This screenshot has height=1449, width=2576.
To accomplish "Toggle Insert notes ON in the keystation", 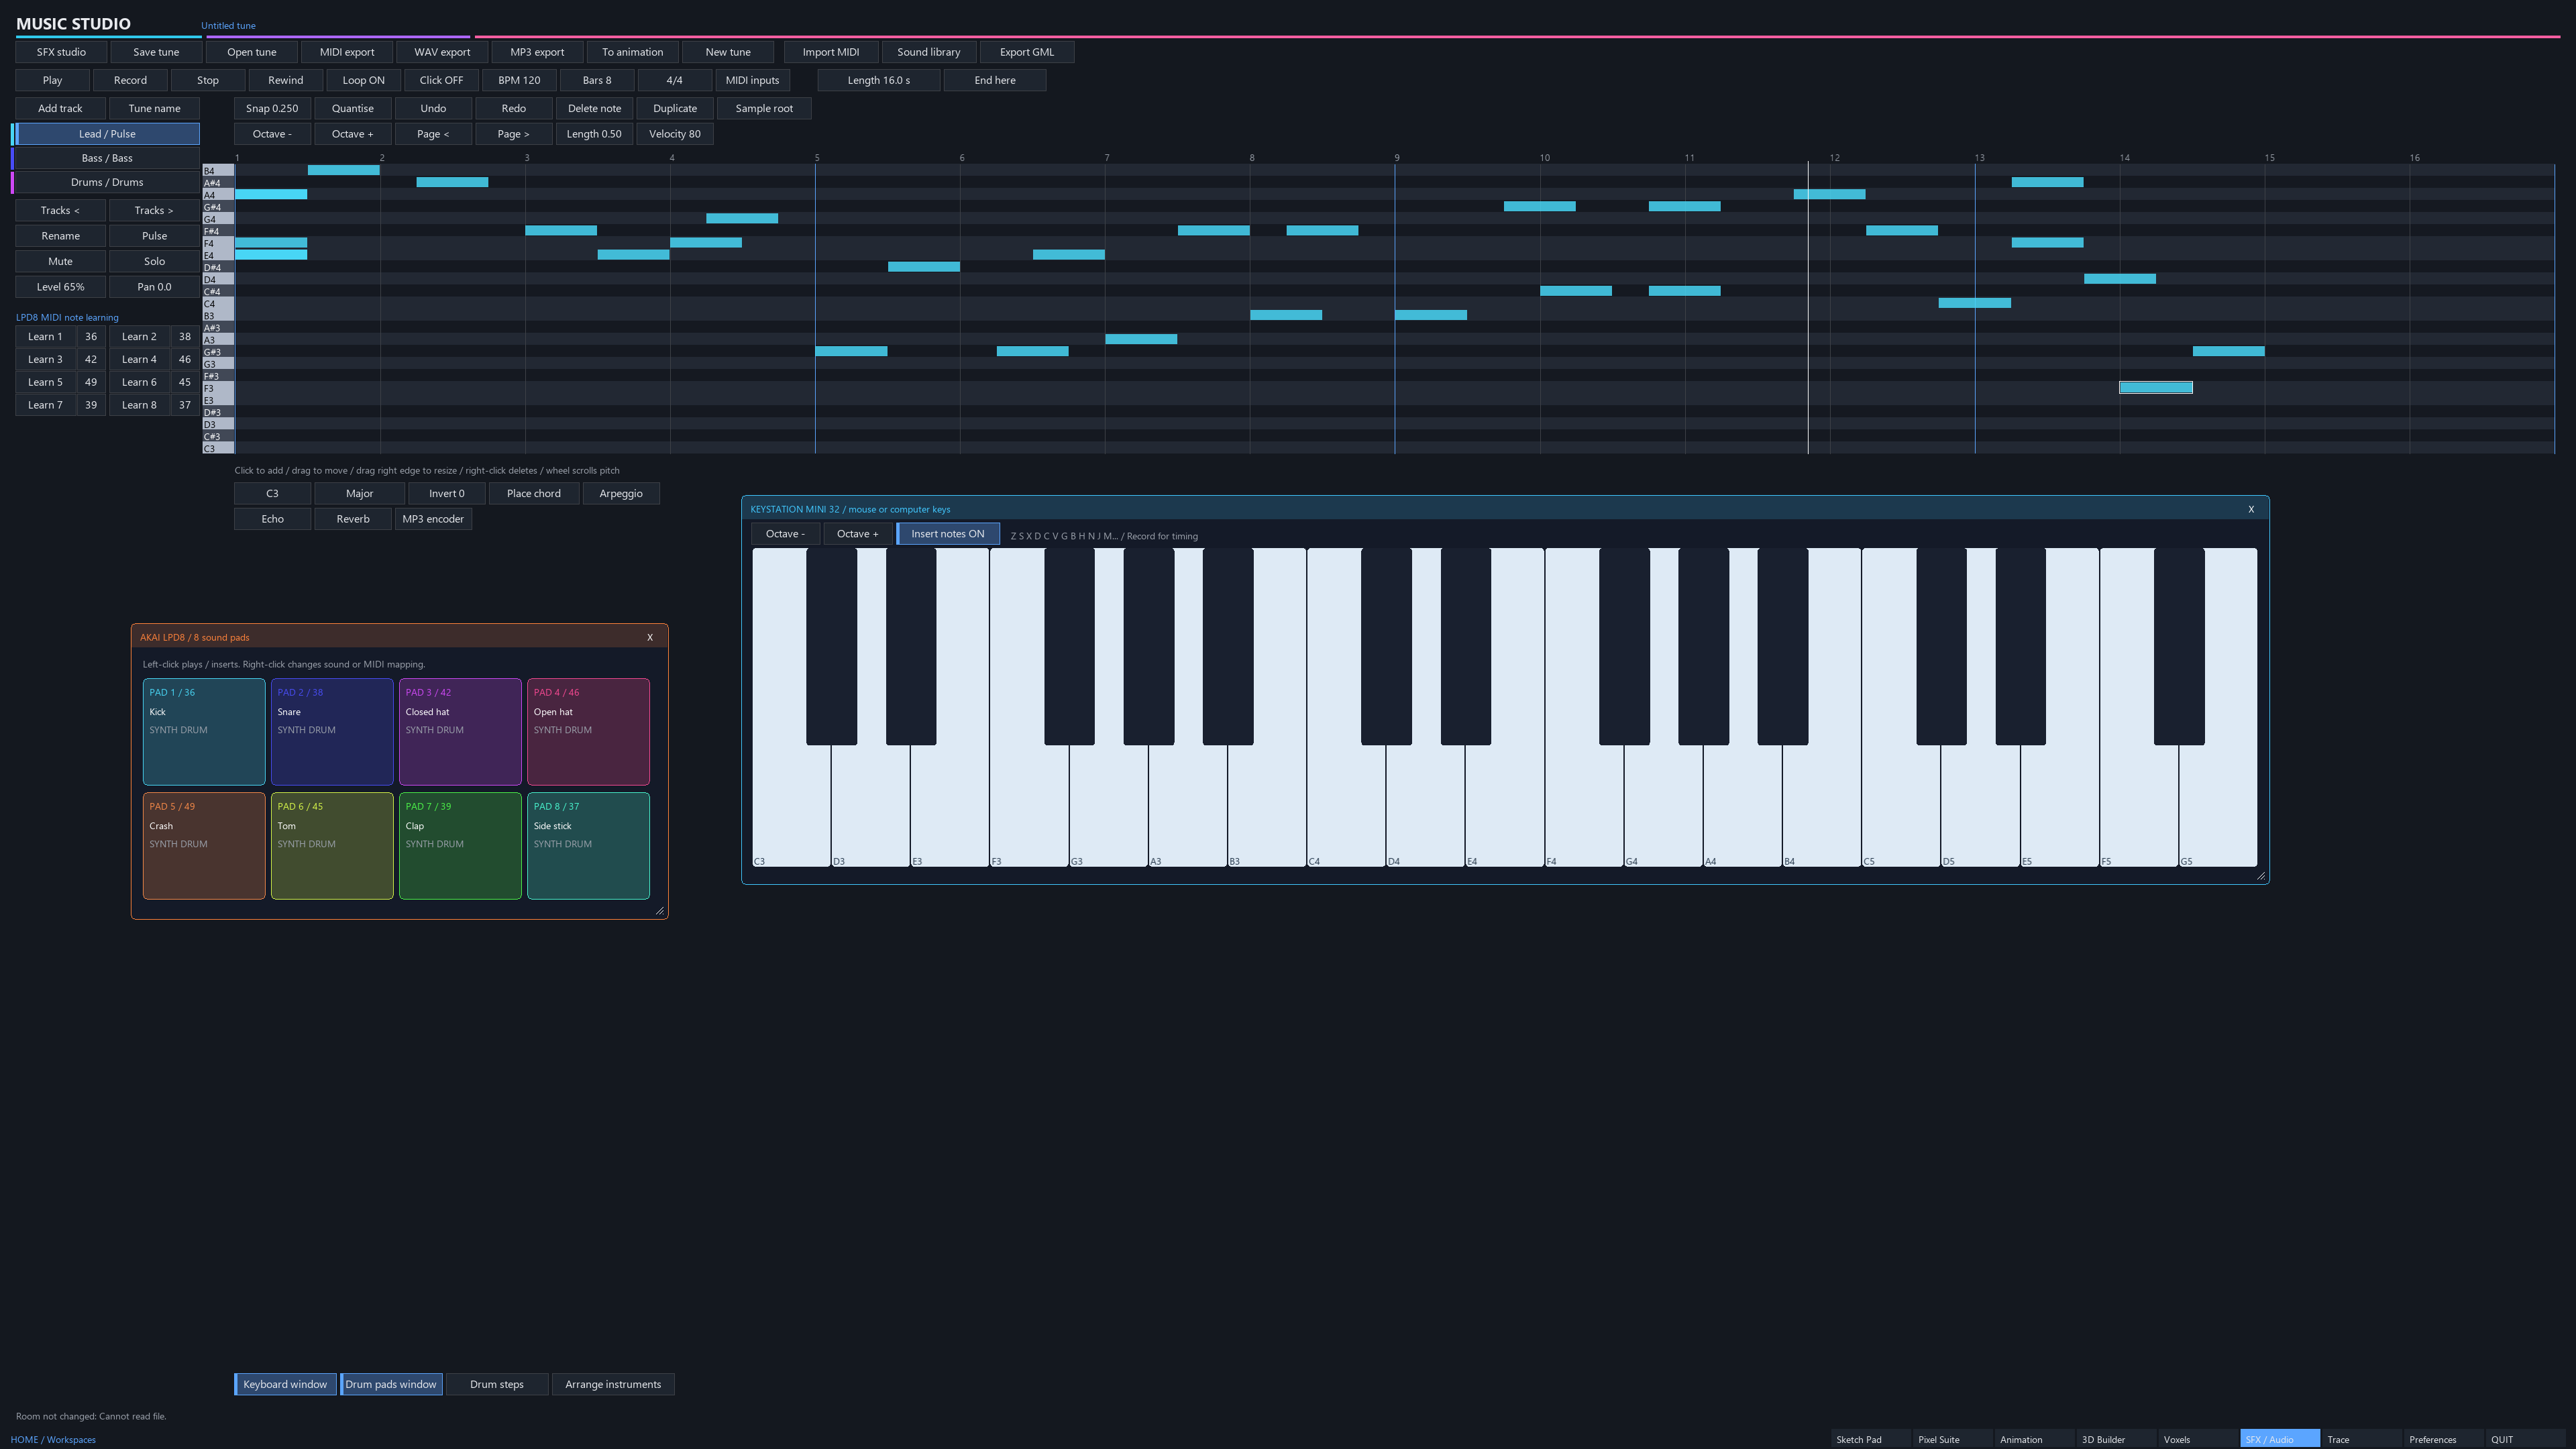I will tap(947, 534).
